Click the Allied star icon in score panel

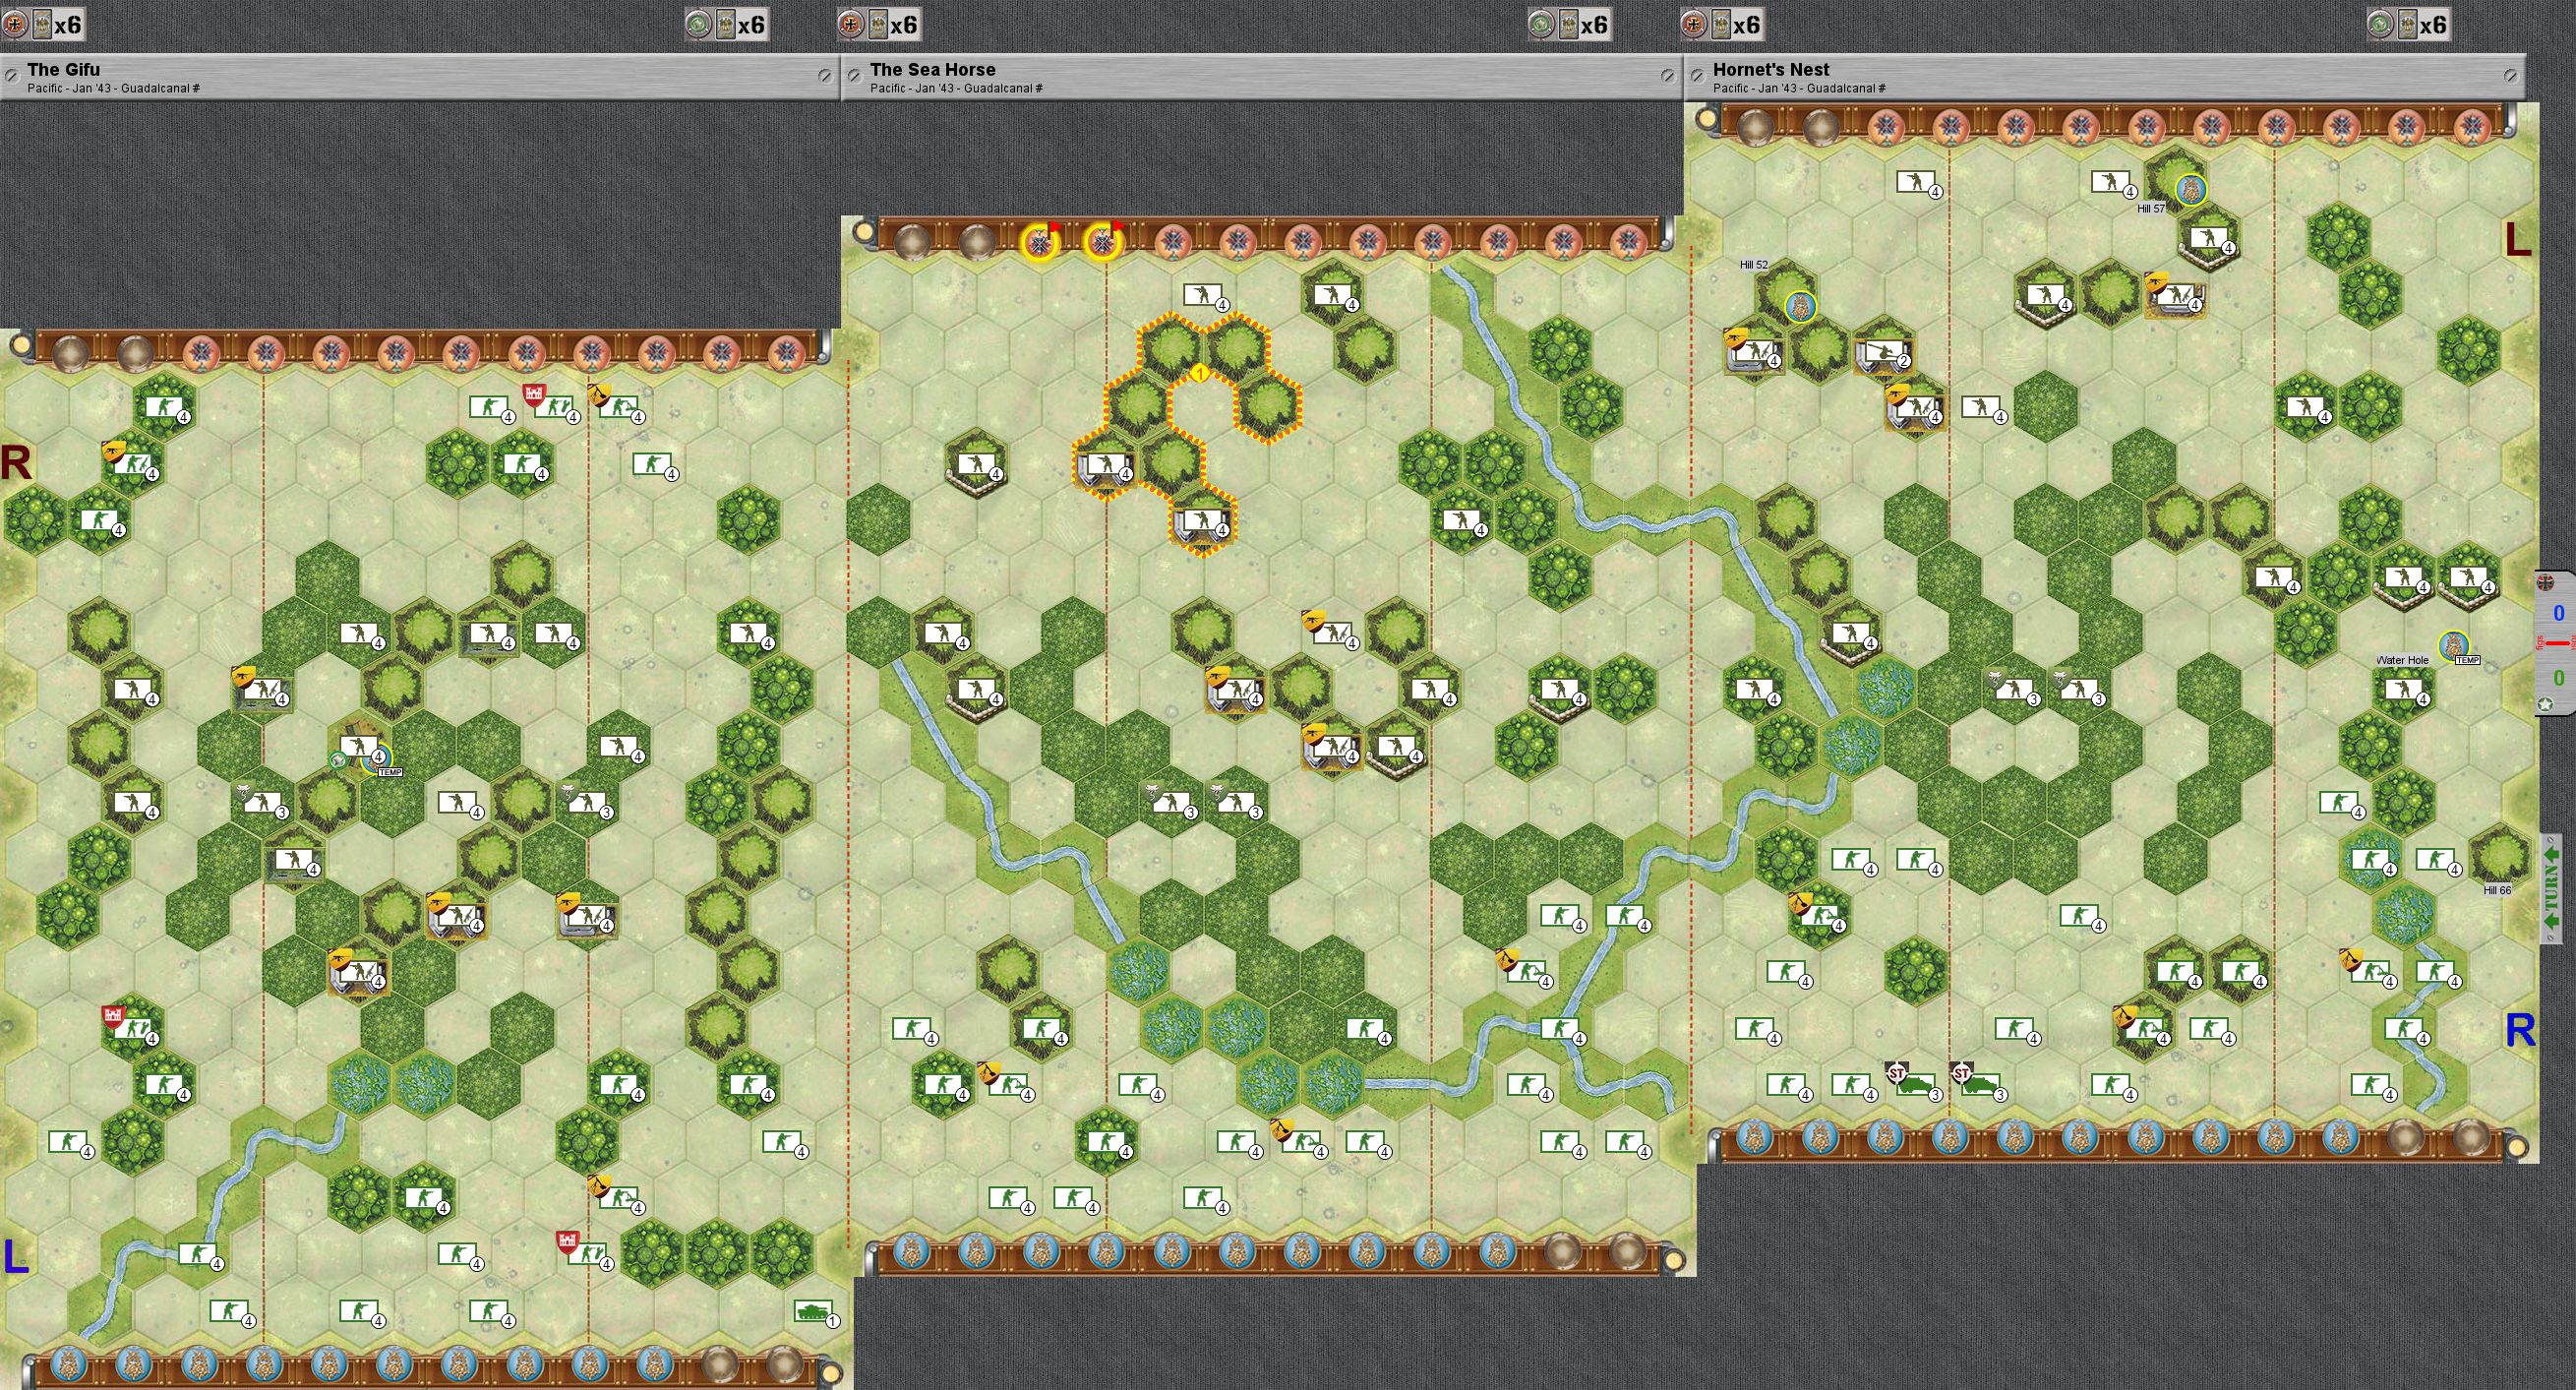(x=2546, y=705)
